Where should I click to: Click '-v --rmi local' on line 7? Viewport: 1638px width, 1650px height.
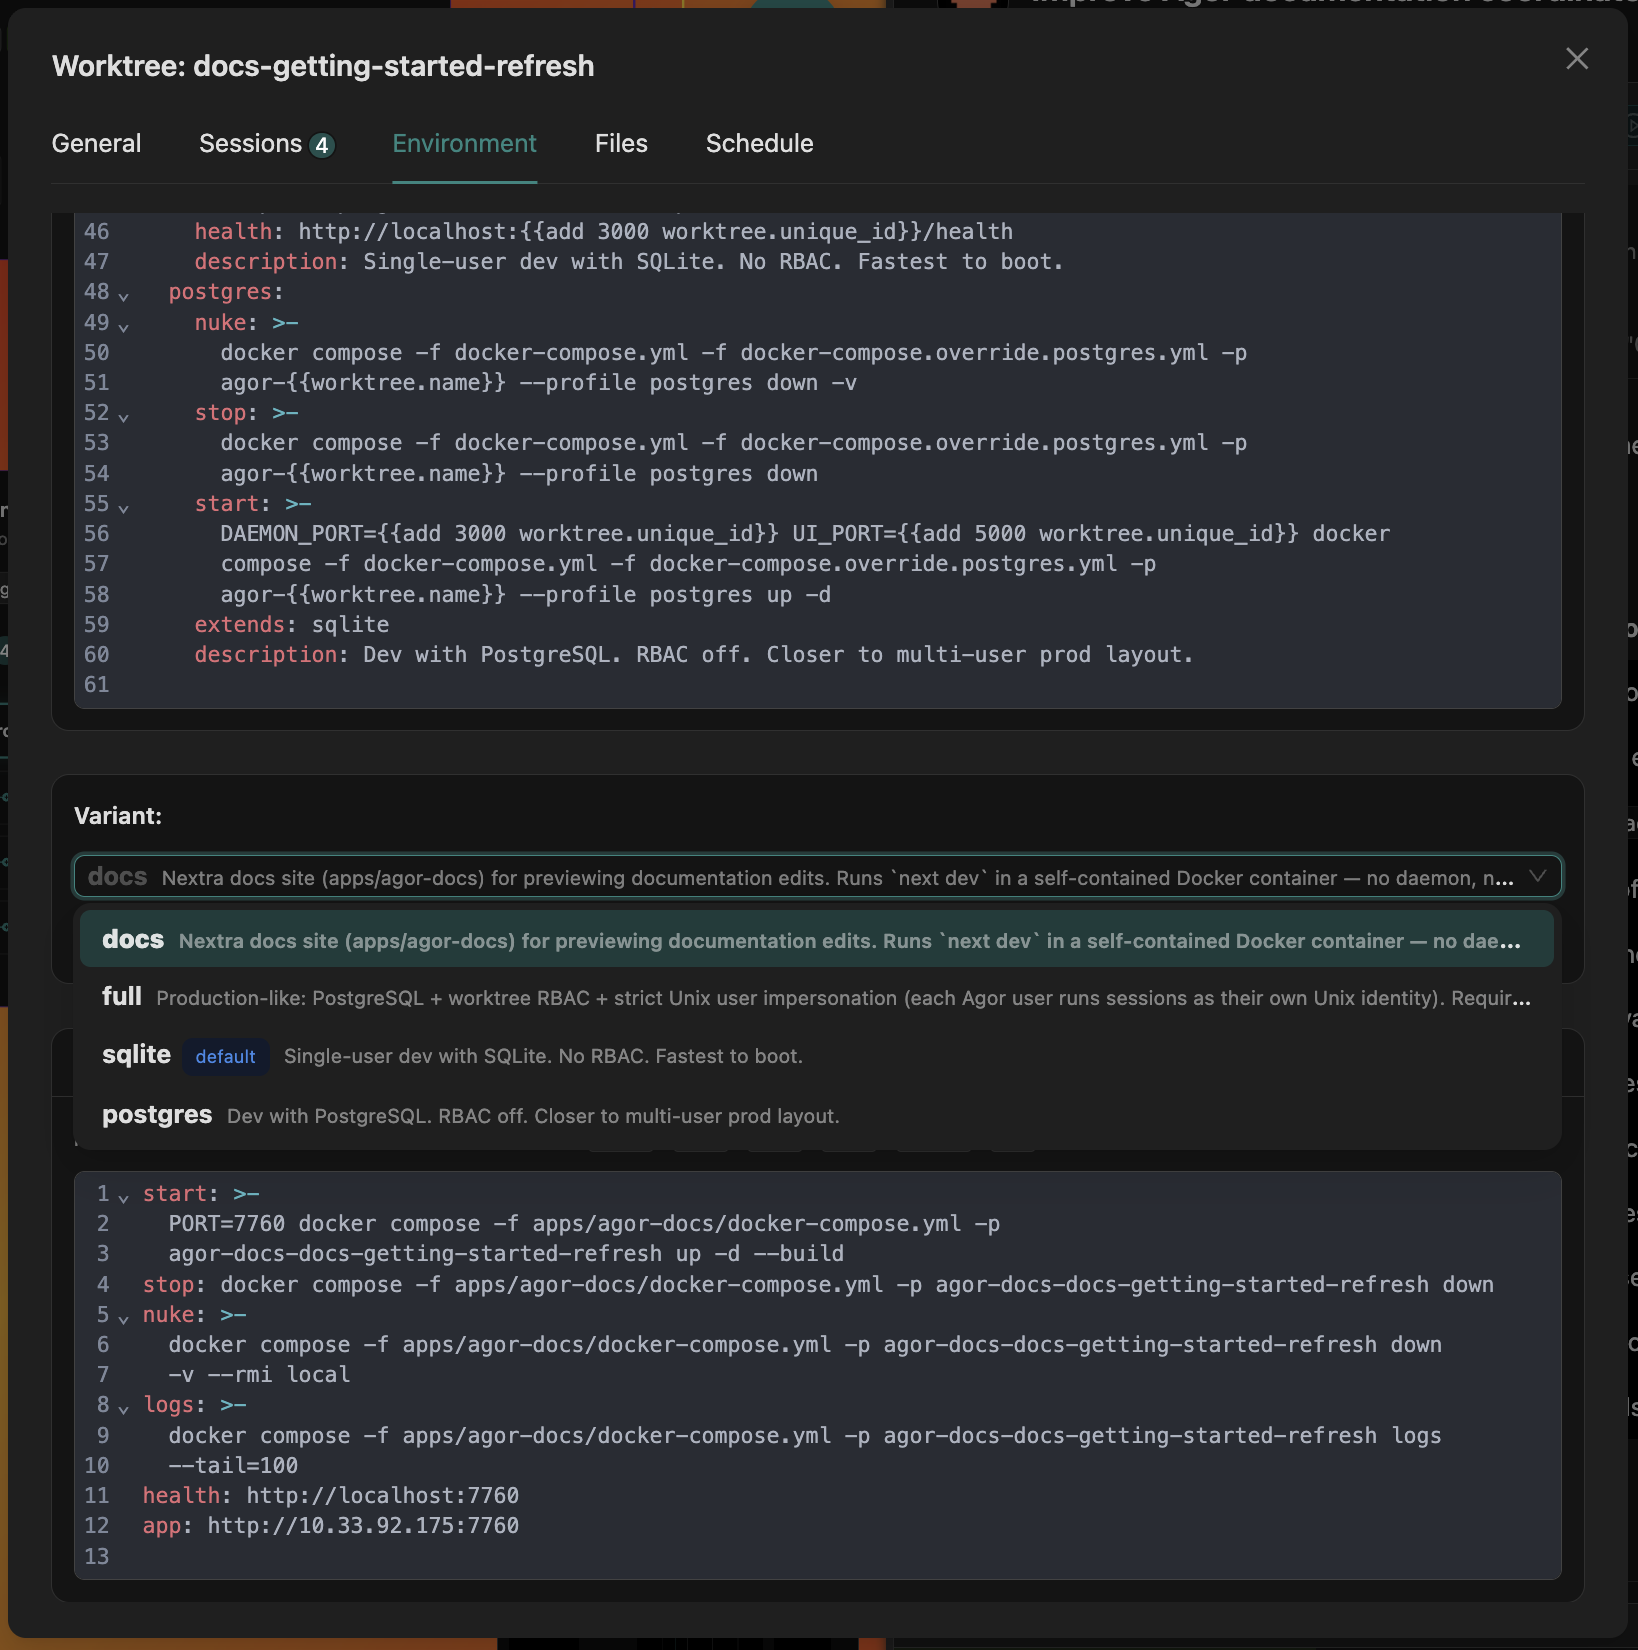tap(259, 1375)
